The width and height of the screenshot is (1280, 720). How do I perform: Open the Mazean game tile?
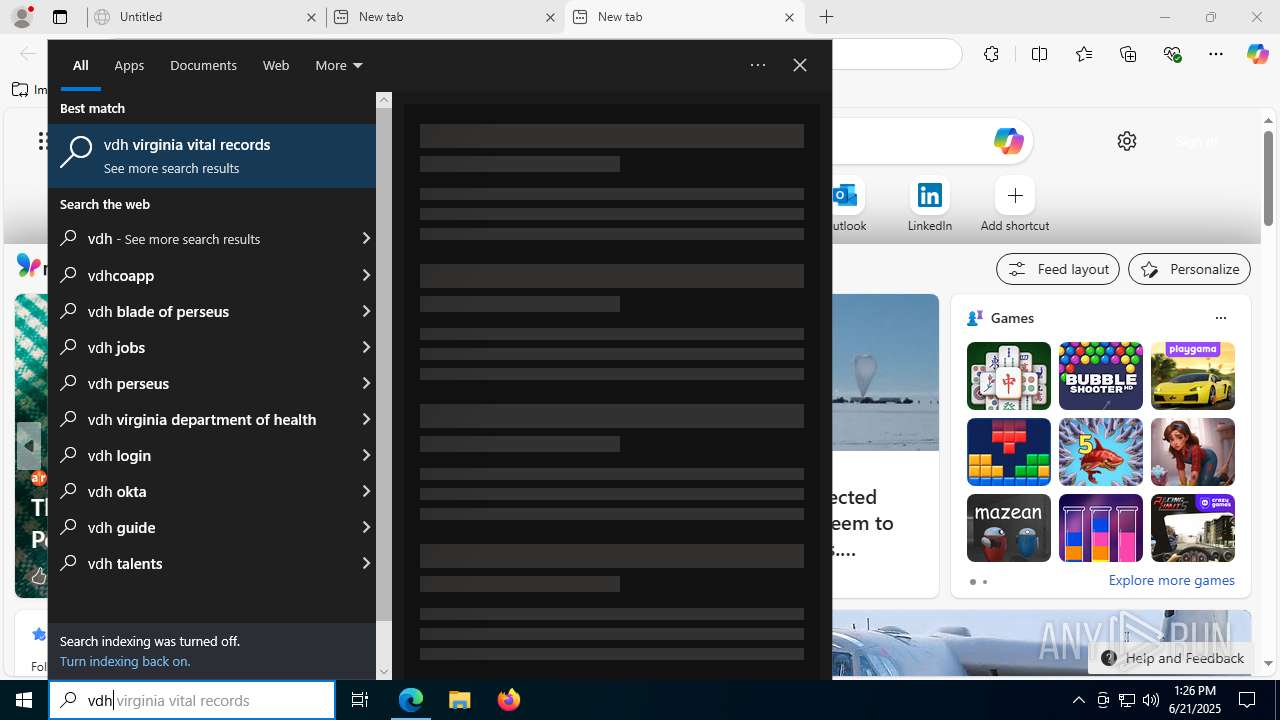point(1008,528)
